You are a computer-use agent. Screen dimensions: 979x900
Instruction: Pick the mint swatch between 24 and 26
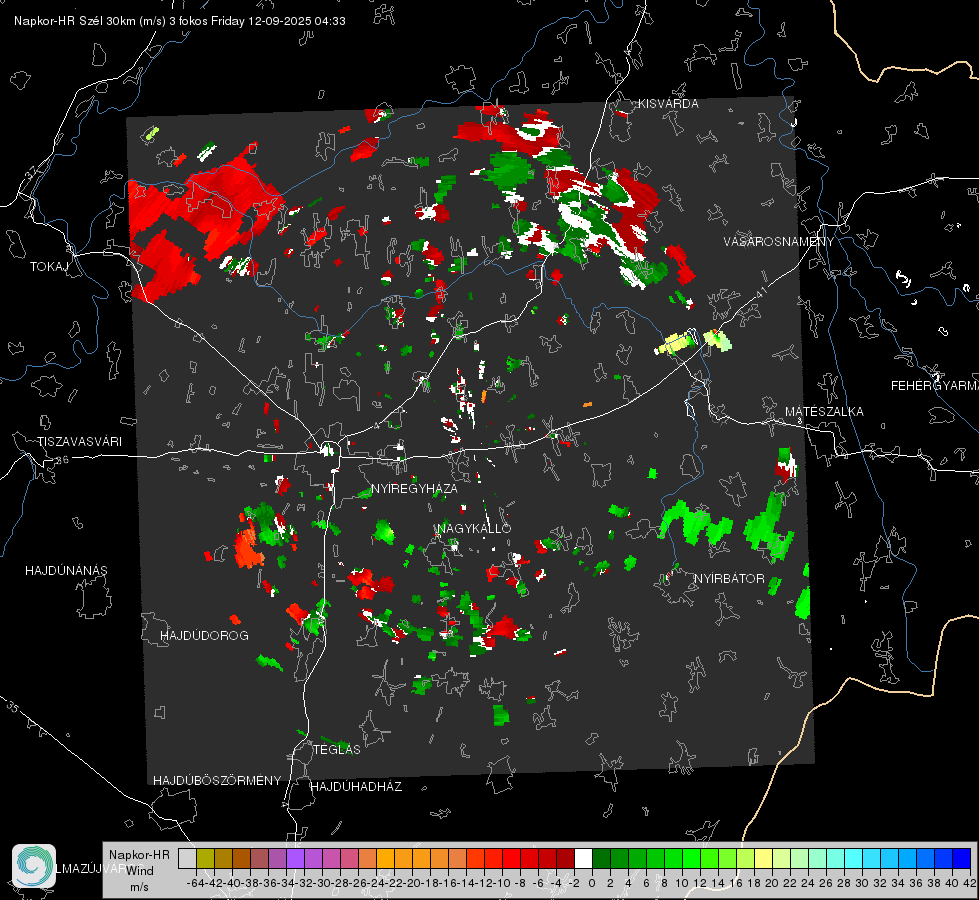pos(817,858)
